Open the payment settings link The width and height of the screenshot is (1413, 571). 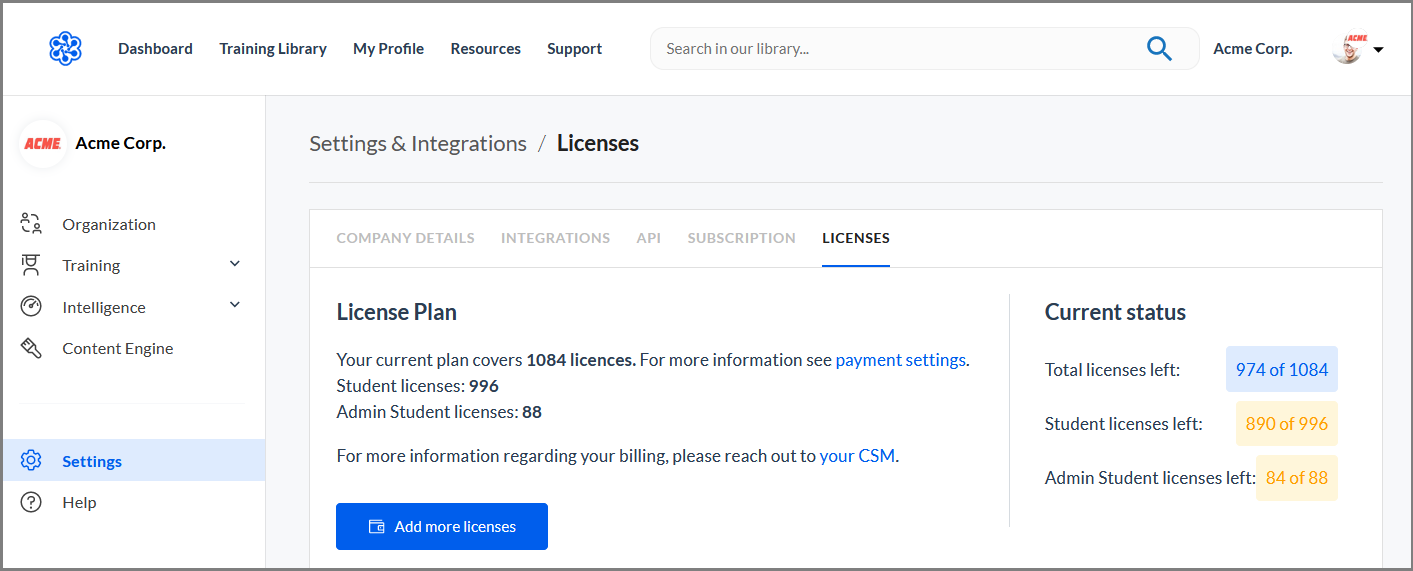901,360
